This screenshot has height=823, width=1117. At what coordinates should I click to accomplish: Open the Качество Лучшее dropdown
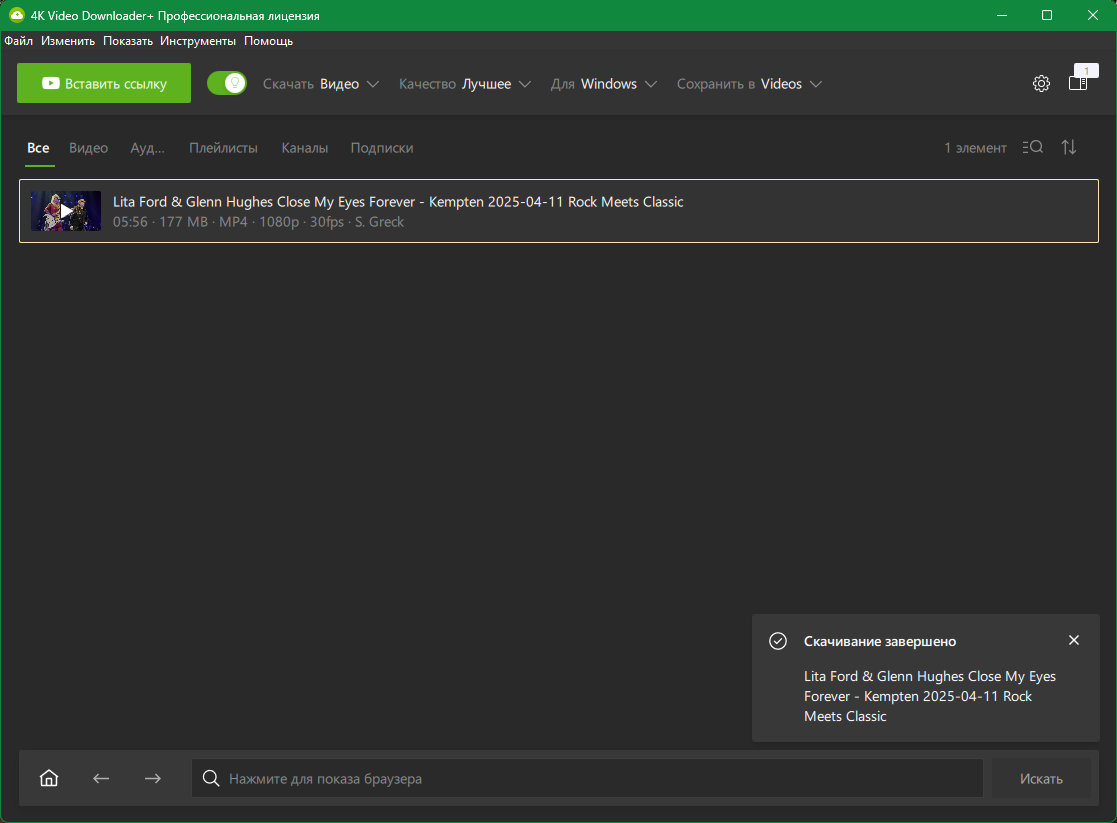pos(464,83)
